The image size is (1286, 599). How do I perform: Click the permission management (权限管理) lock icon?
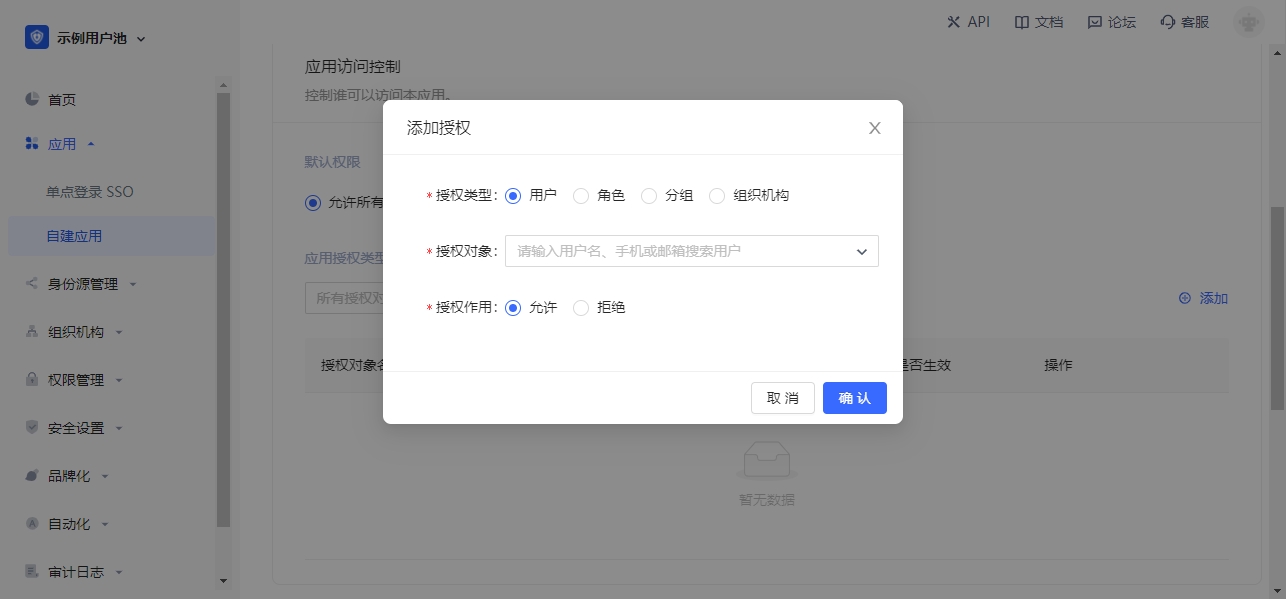tap(32, 380)
